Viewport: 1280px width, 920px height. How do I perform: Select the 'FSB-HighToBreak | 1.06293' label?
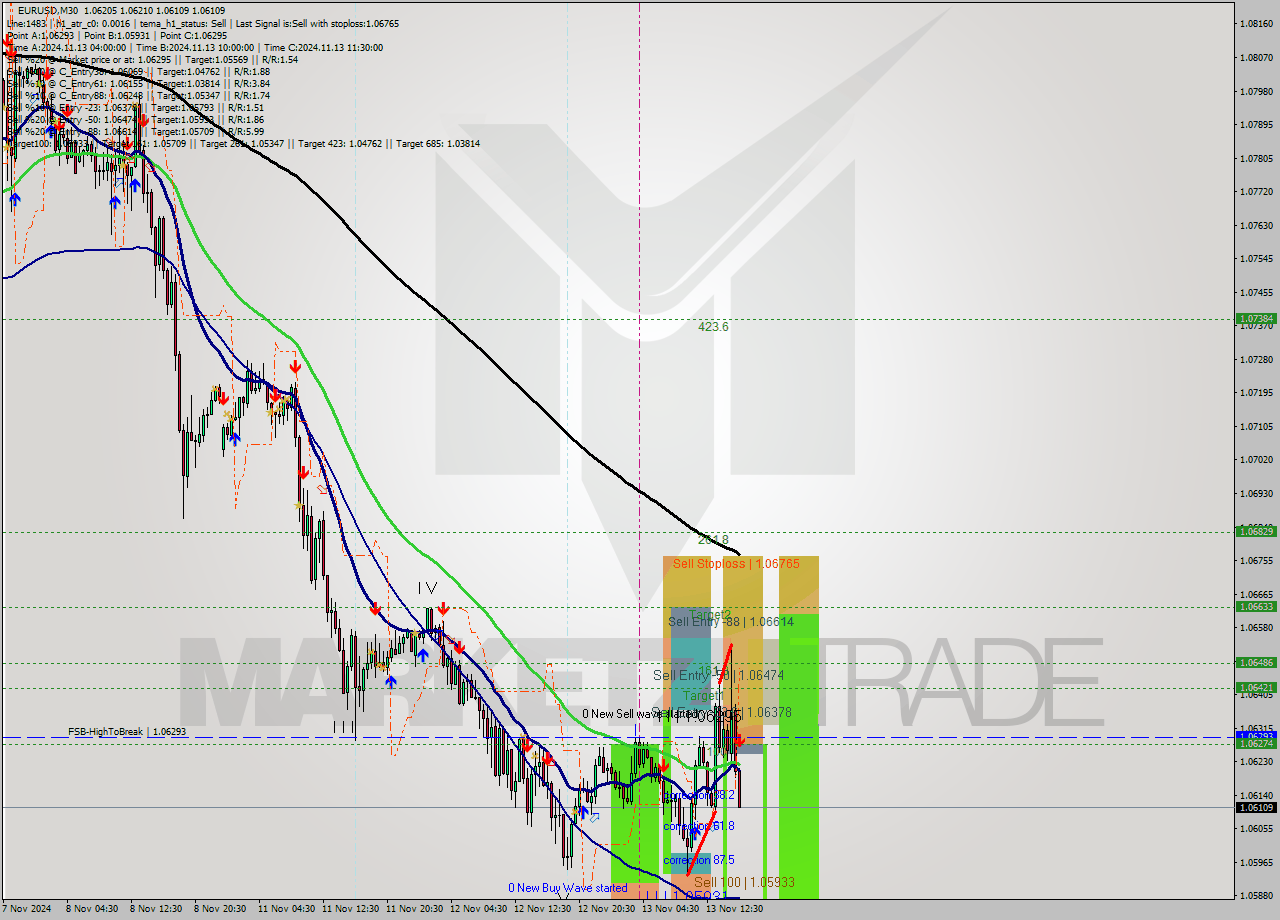[x=127, y=732]
